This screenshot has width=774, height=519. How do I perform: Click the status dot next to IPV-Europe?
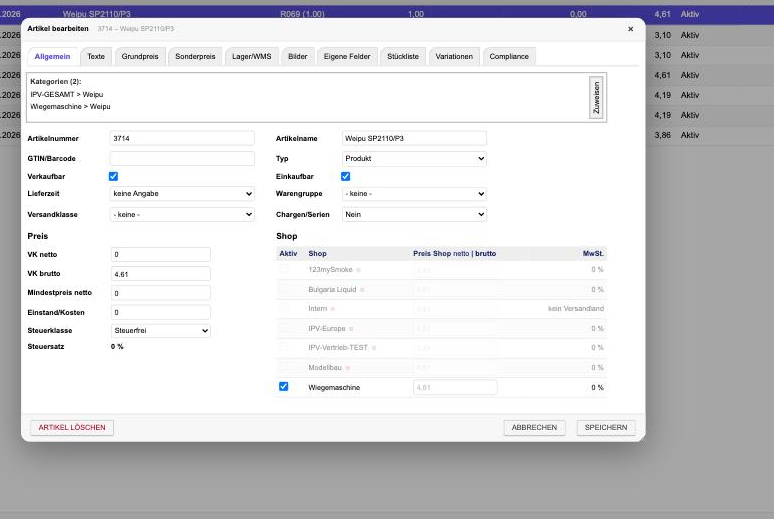click(x=351, y=329)
